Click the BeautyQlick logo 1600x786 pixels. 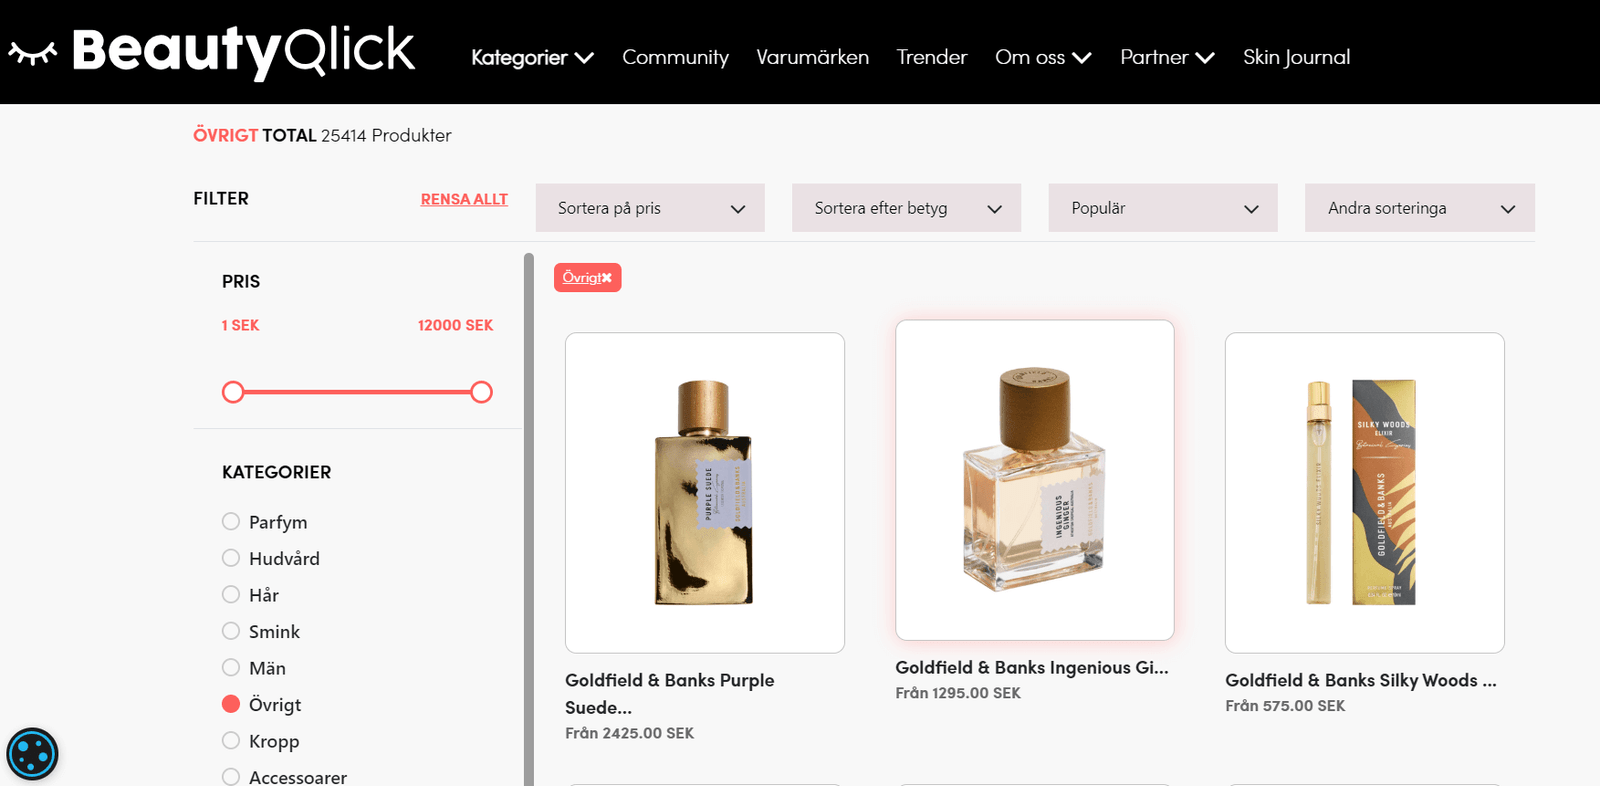coord(212,52)
